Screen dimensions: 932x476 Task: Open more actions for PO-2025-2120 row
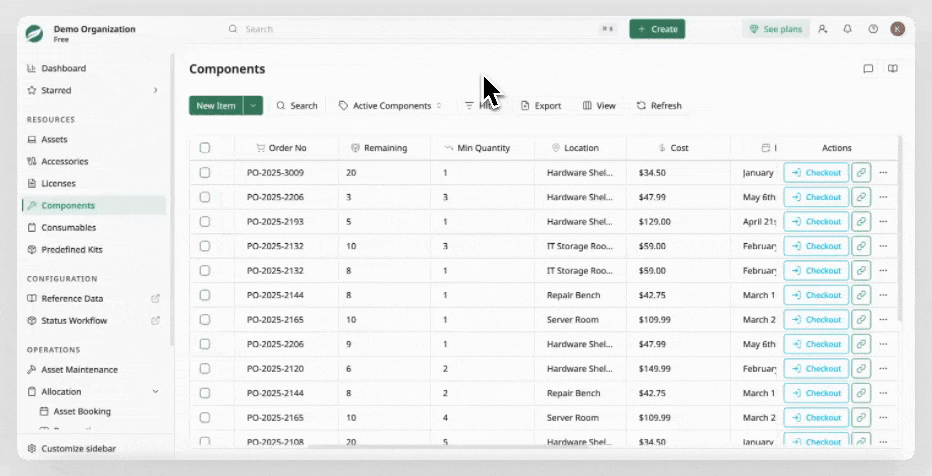pos(883,368)
